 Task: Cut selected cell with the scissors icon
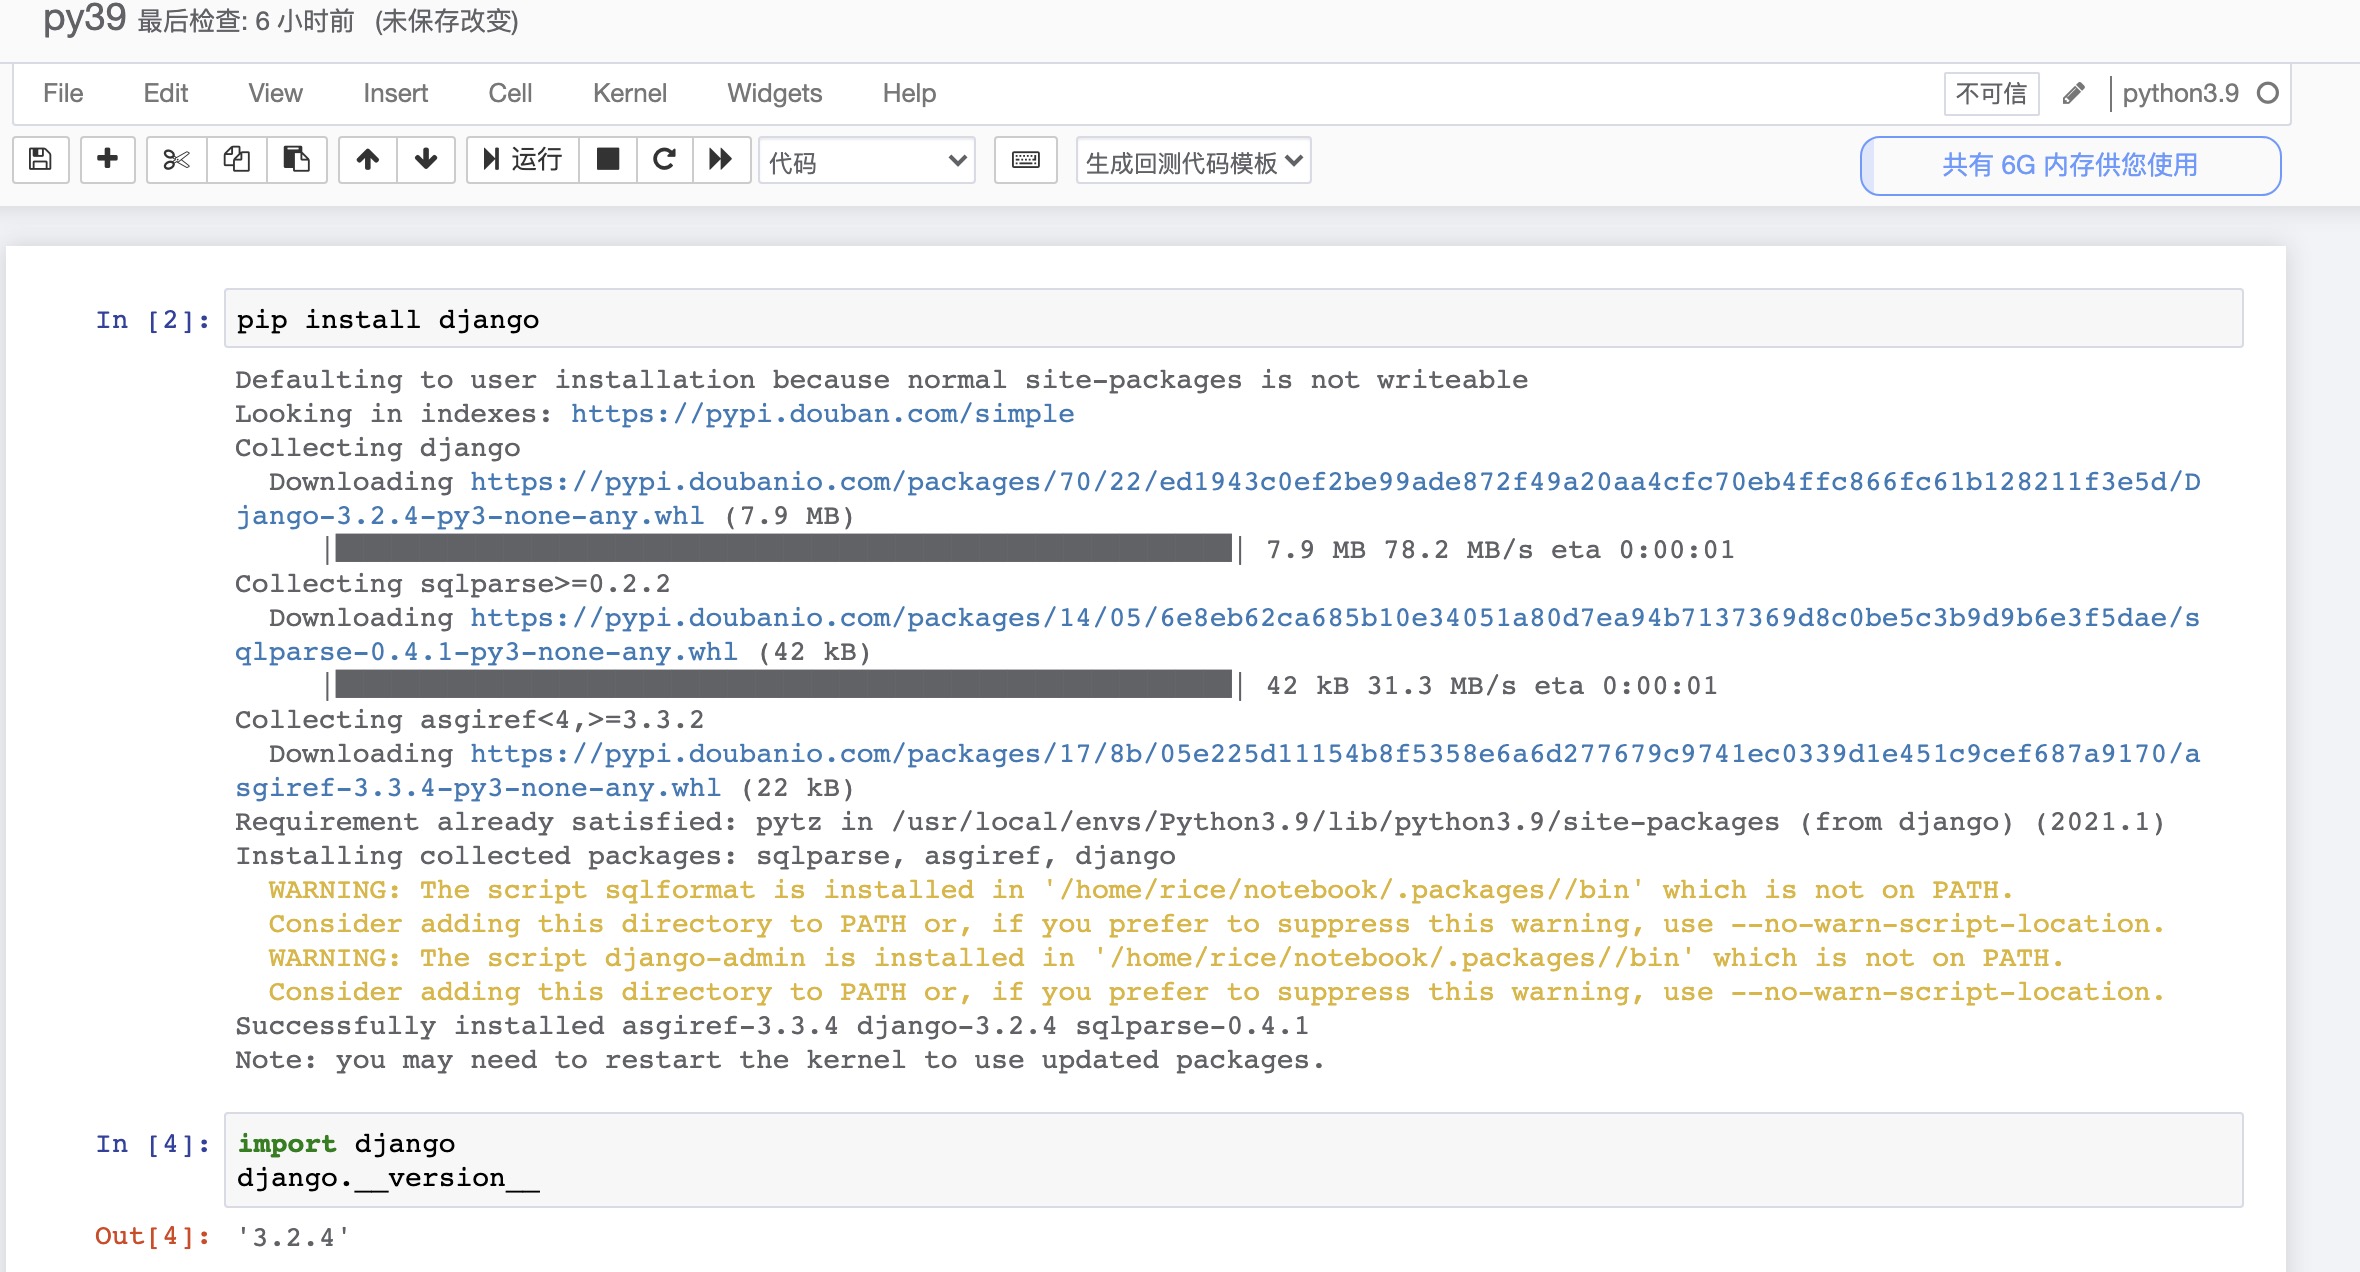tap(177, 160)
